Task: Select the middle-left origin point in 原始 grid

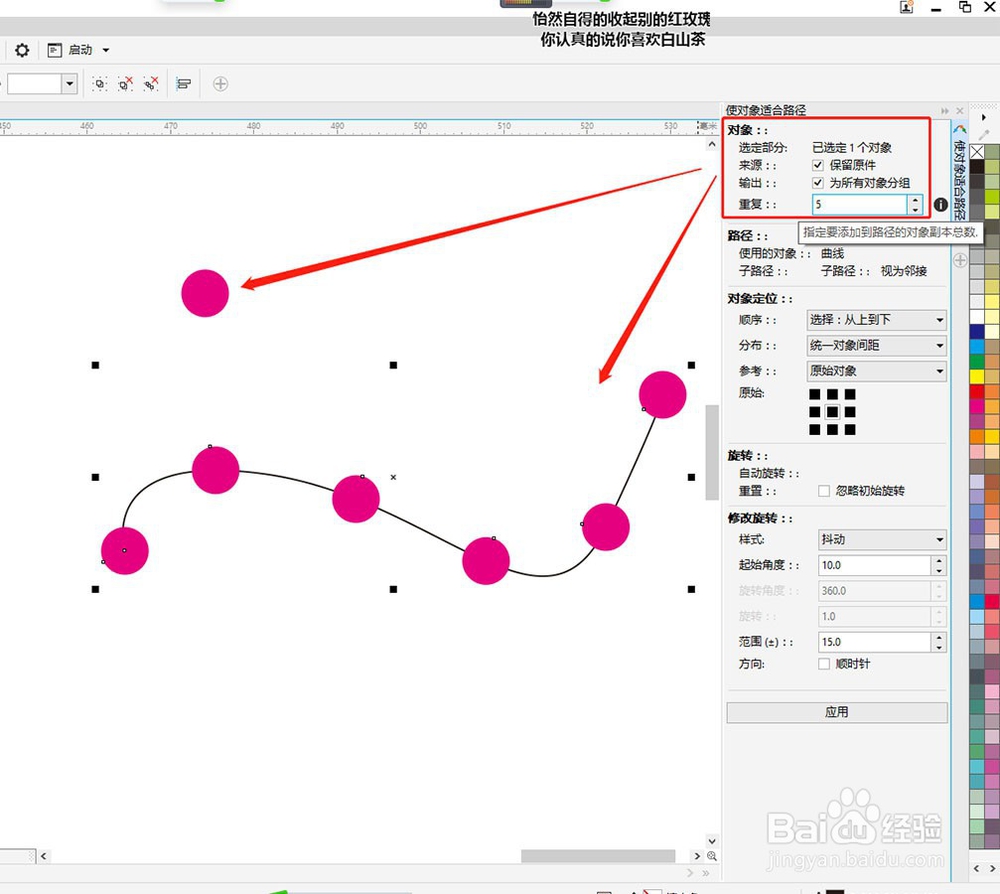Action: point(814,412)
